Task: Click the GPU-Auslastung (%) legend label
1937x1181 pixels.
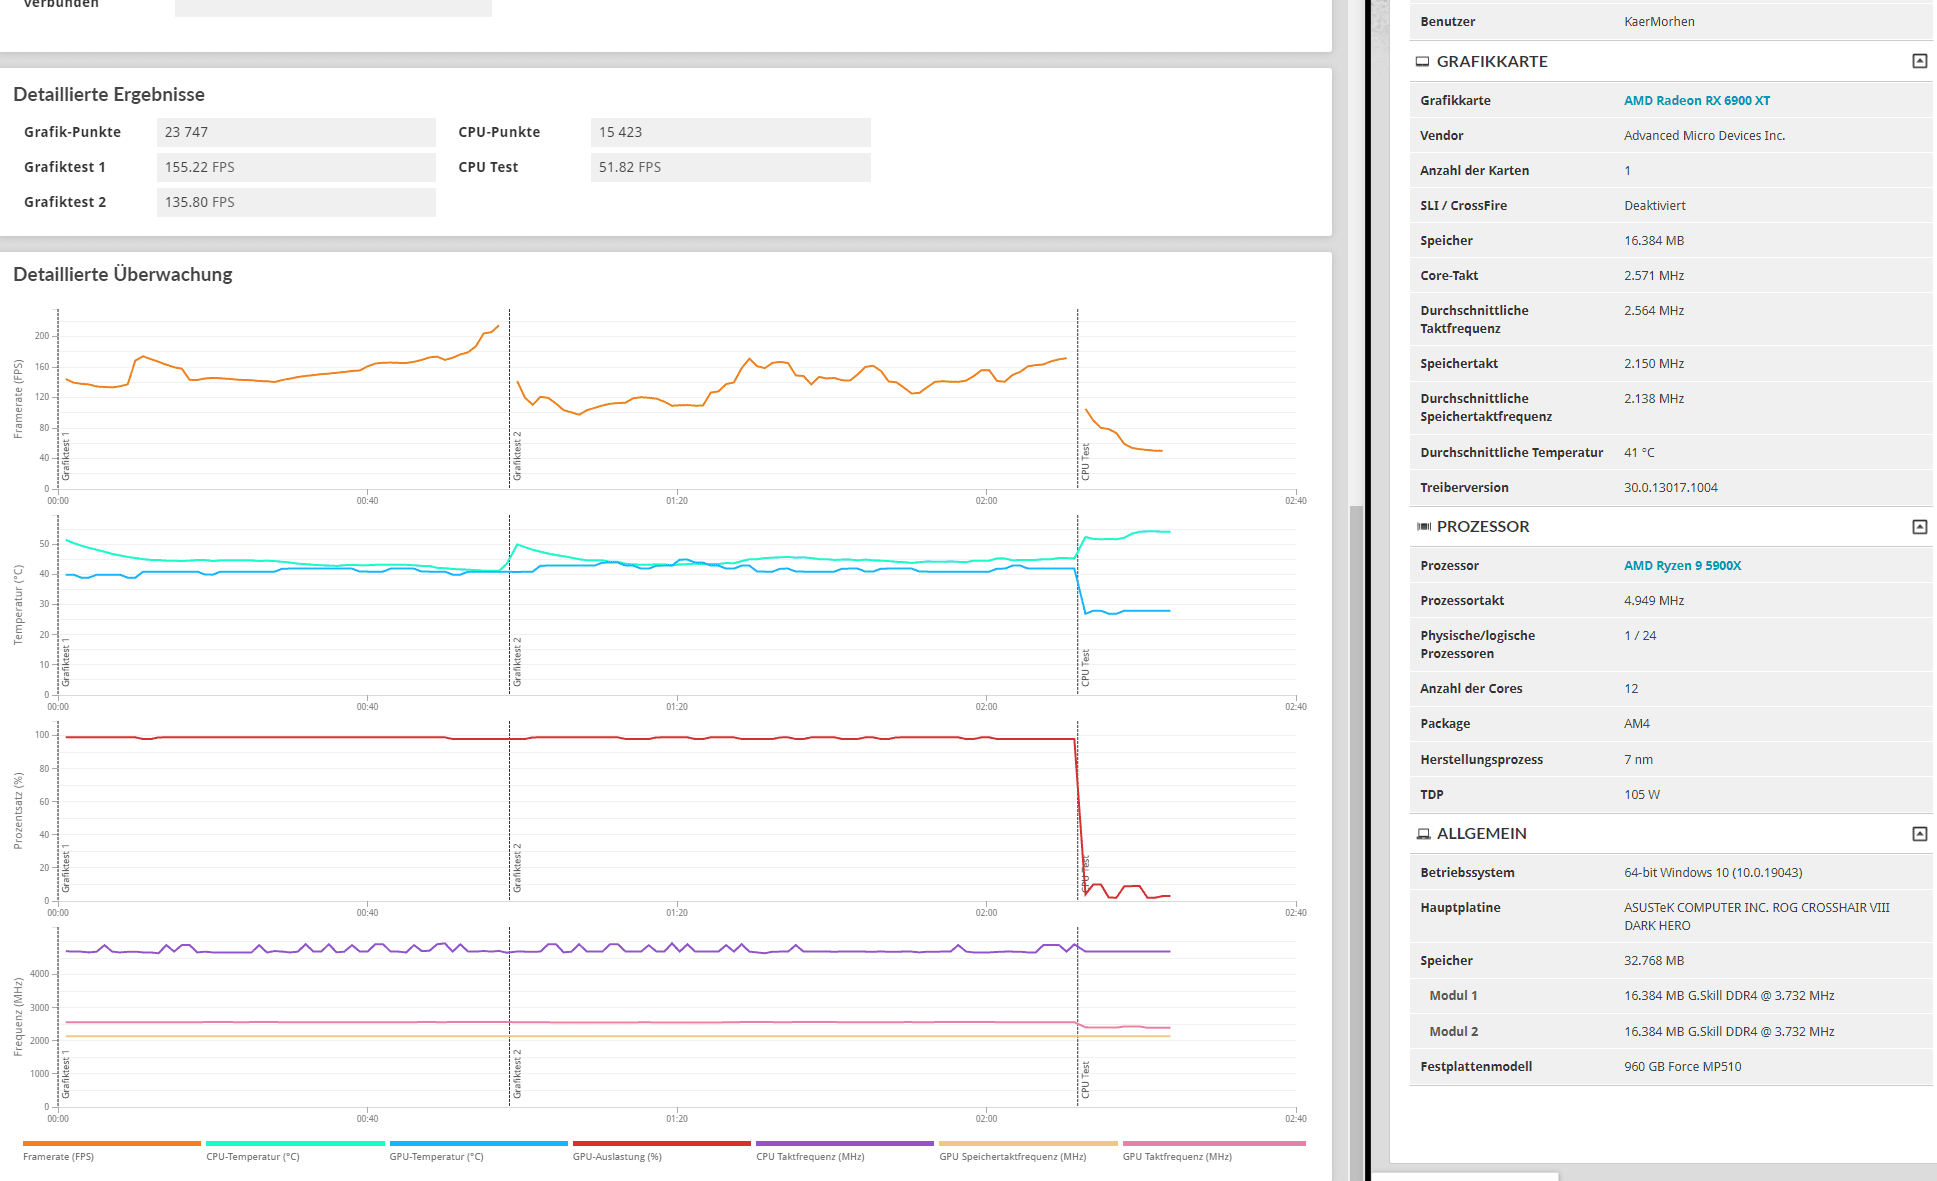Action: pos(617,1157)
